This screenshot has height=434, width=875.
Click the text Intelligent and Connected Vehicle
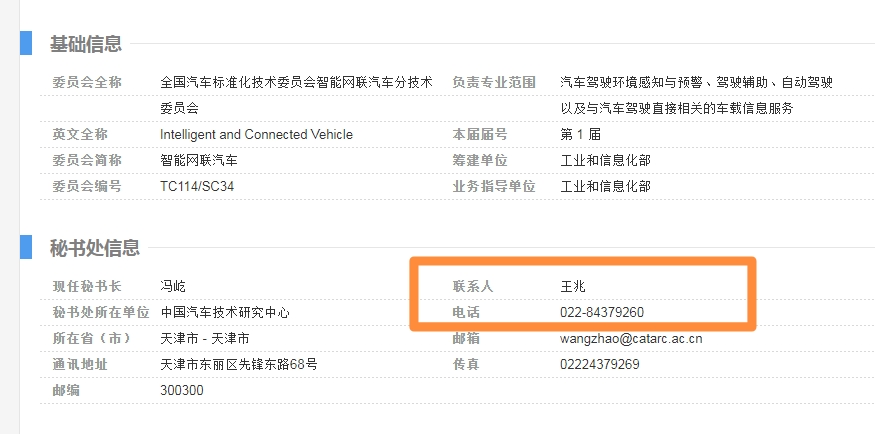(x=256, y=134)
